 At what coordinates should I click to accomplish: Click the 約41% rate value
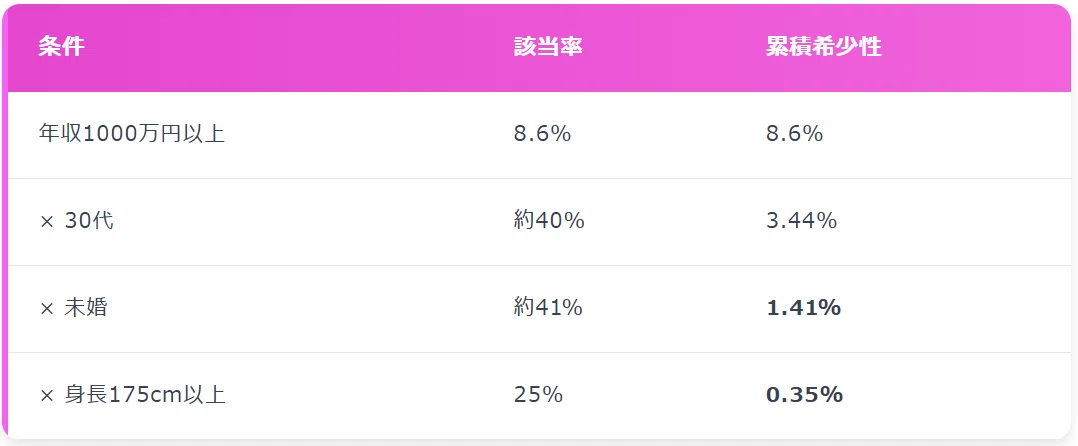click(548, 308)
